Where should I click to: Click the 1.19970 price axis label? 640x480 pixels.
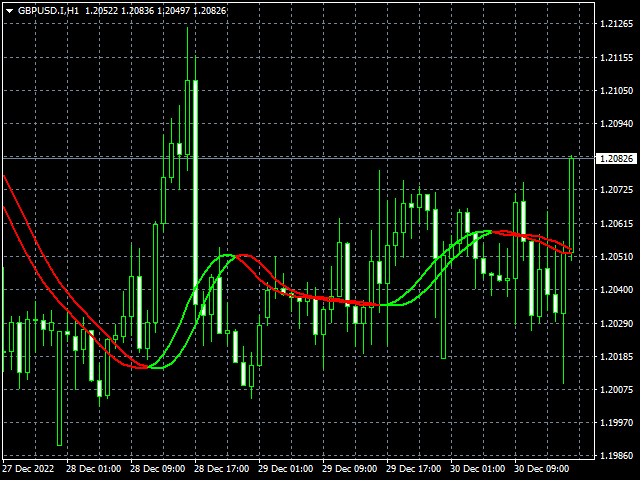[617, 422]
